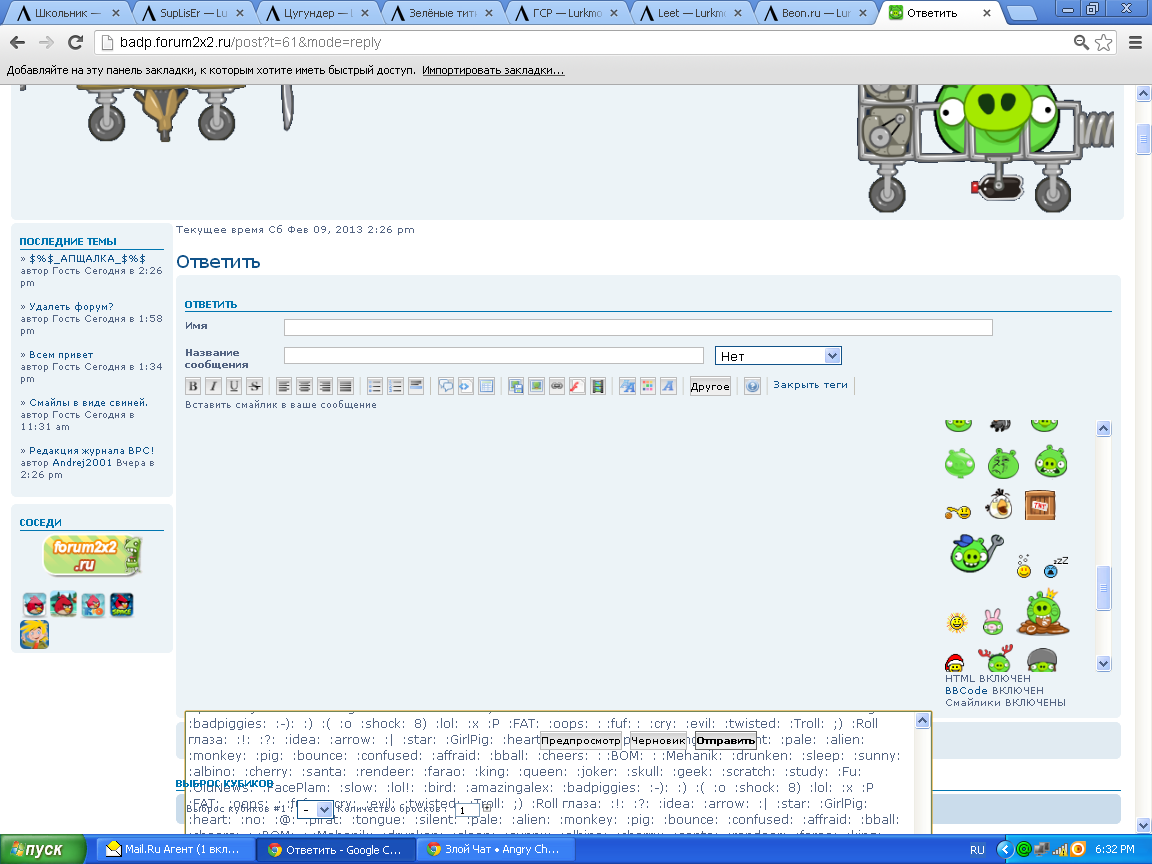Open the Нет message icon dropdown

point(778,356)
